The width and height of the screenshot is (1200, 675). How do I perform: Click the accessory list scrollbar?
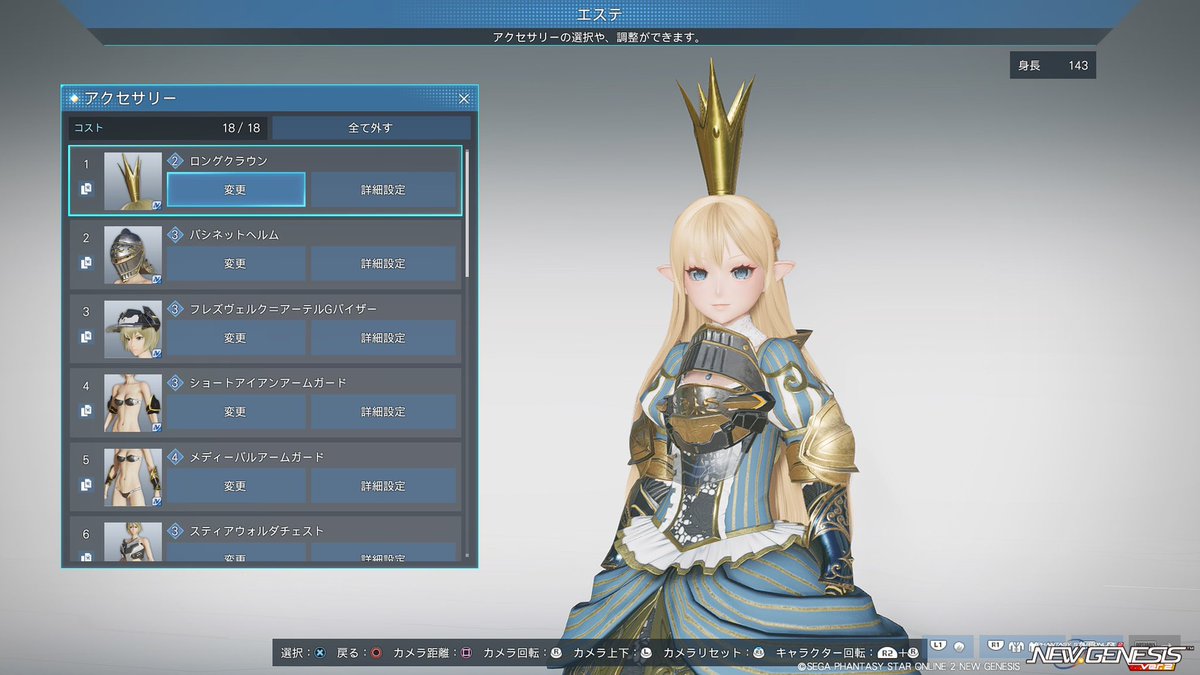[x=467, y=212]
